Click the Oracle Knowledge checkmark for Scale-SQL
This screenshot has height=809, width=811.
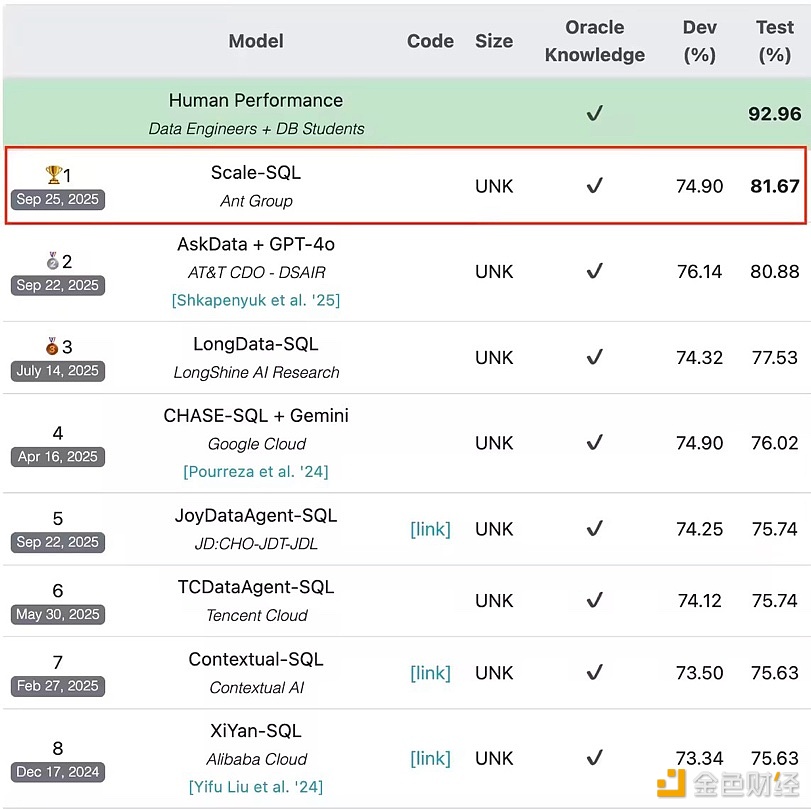[594, 186]
